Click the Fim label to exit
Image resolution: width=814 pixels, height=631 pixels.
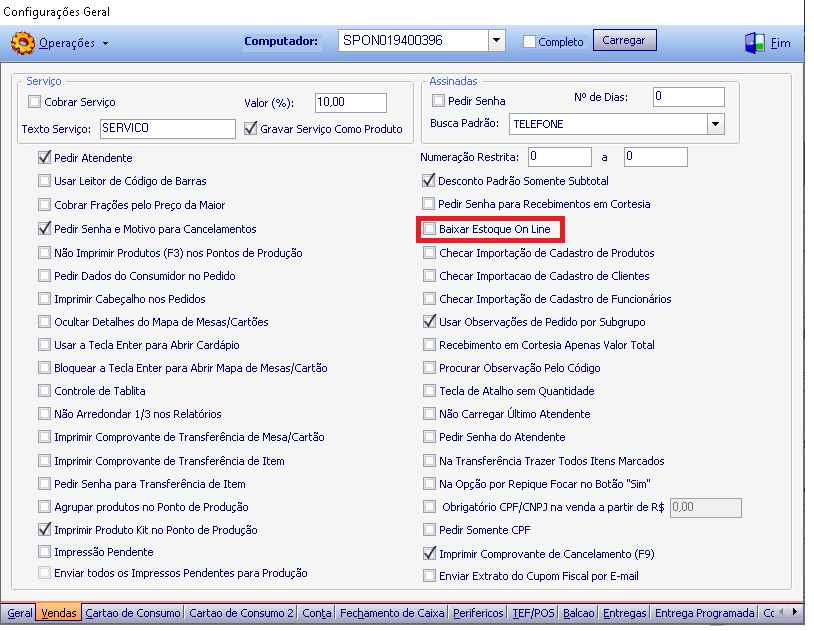coord(780,43)
